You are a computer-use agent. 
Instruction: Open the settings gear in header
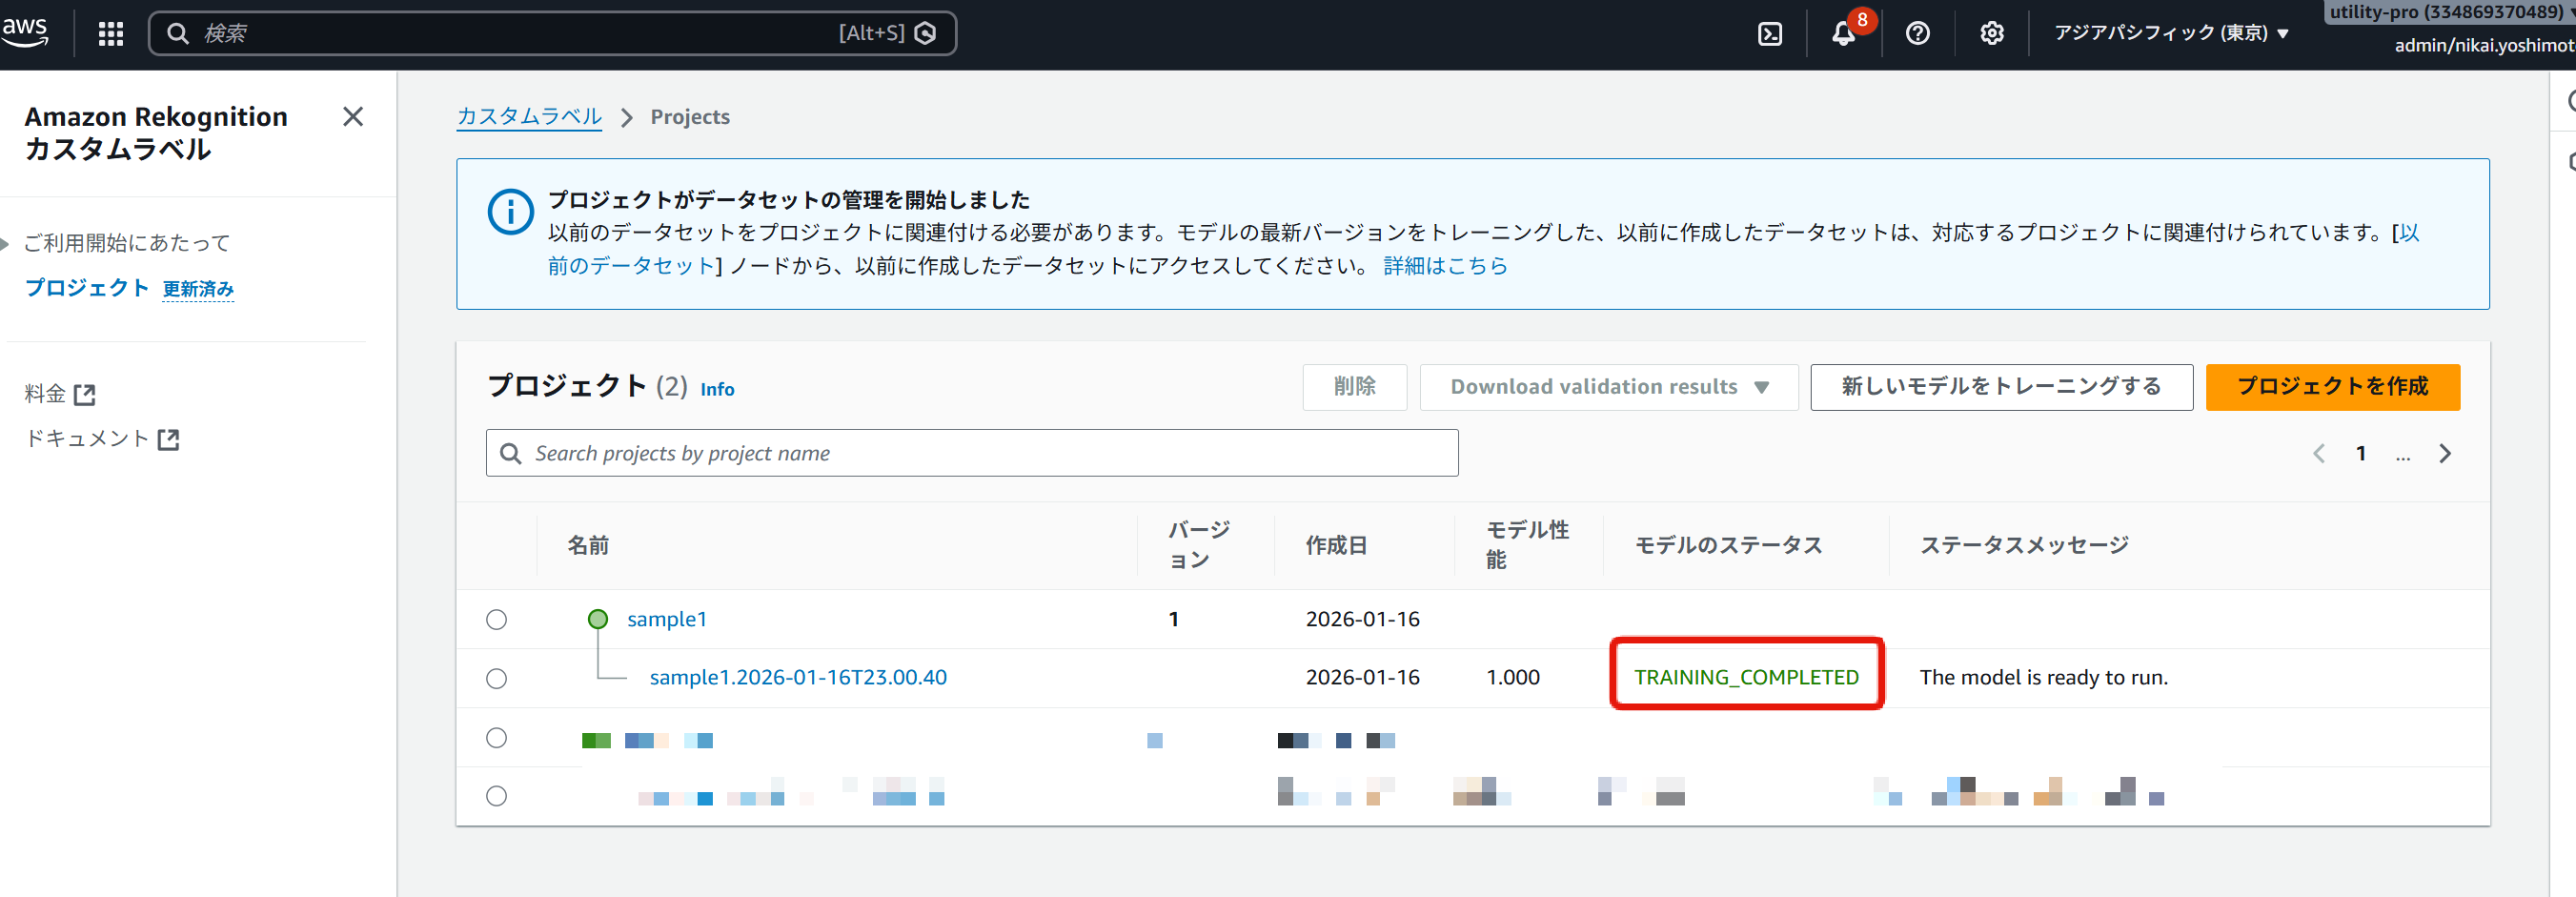point(1991,34)
